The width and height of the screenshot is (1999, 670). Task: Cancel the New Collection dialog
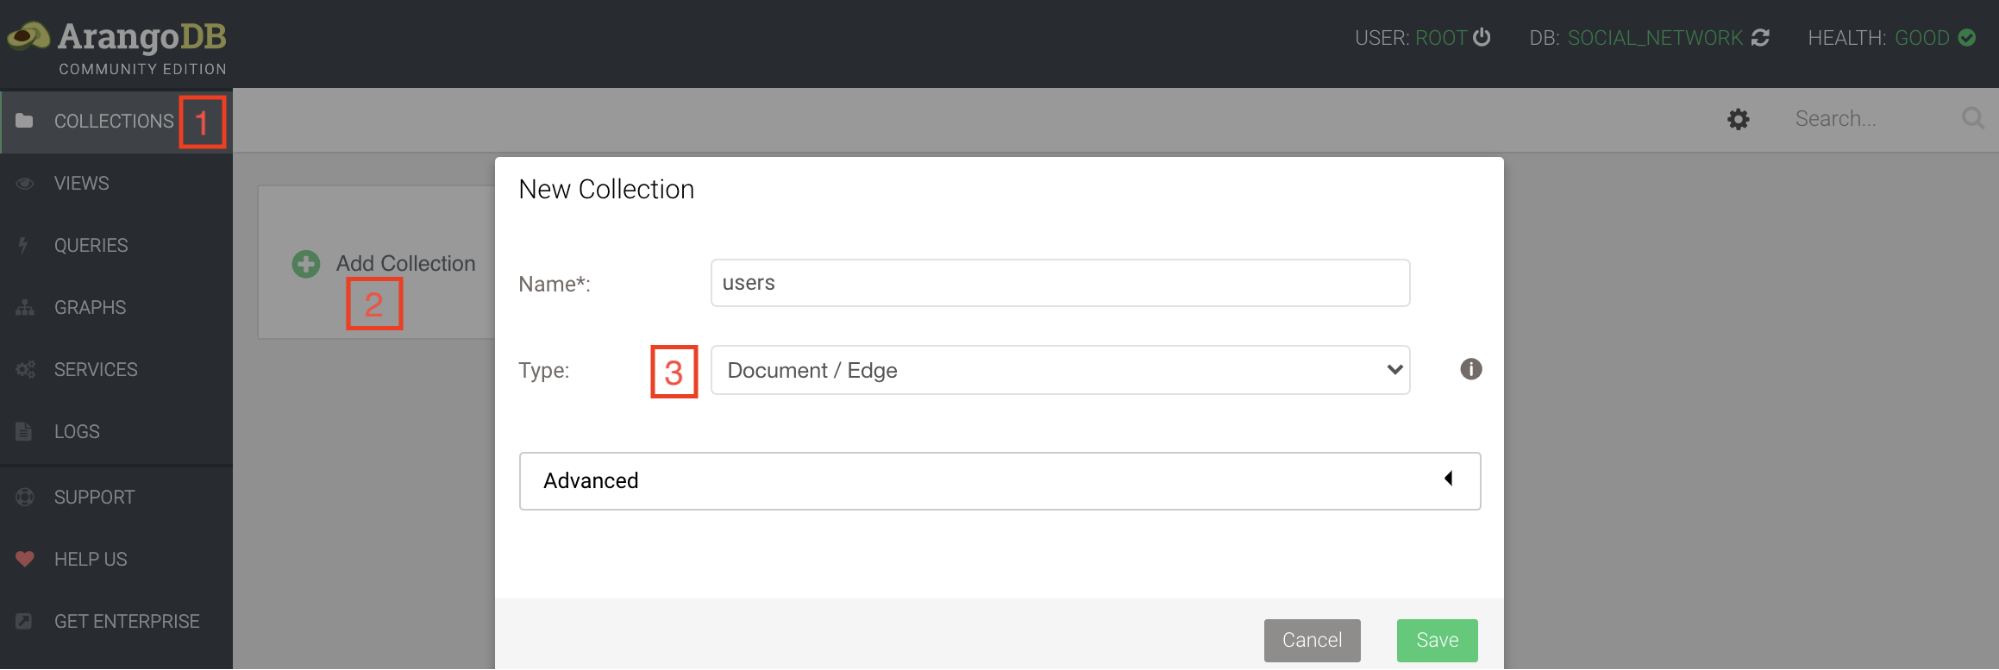(x=1311, y=640)
